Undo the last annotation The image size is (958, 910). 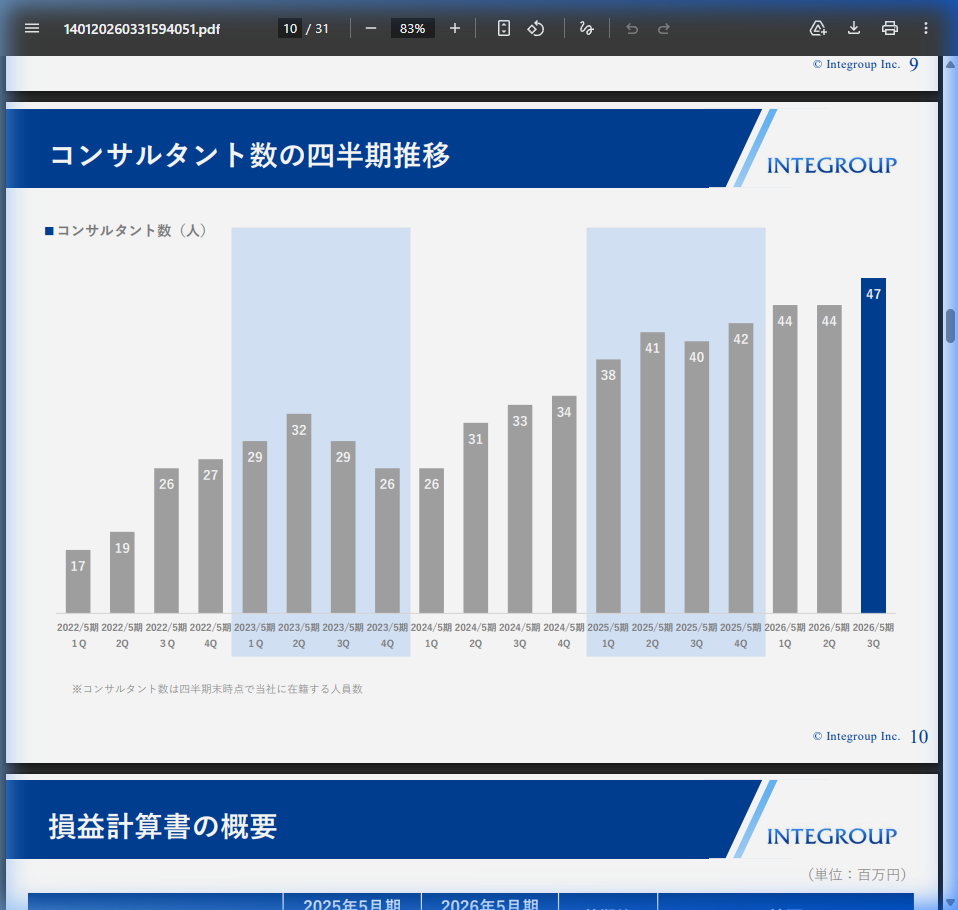click(631, 28)
